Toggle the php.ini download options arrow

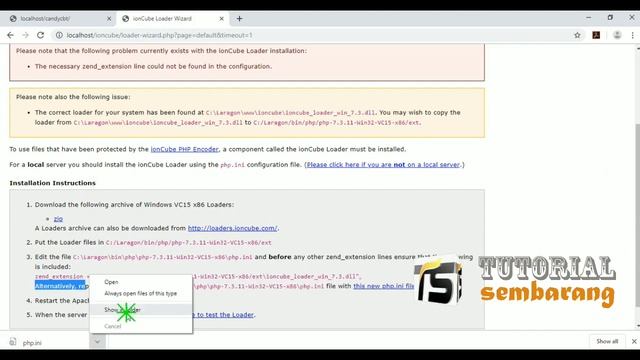click(x=97, y=342)
